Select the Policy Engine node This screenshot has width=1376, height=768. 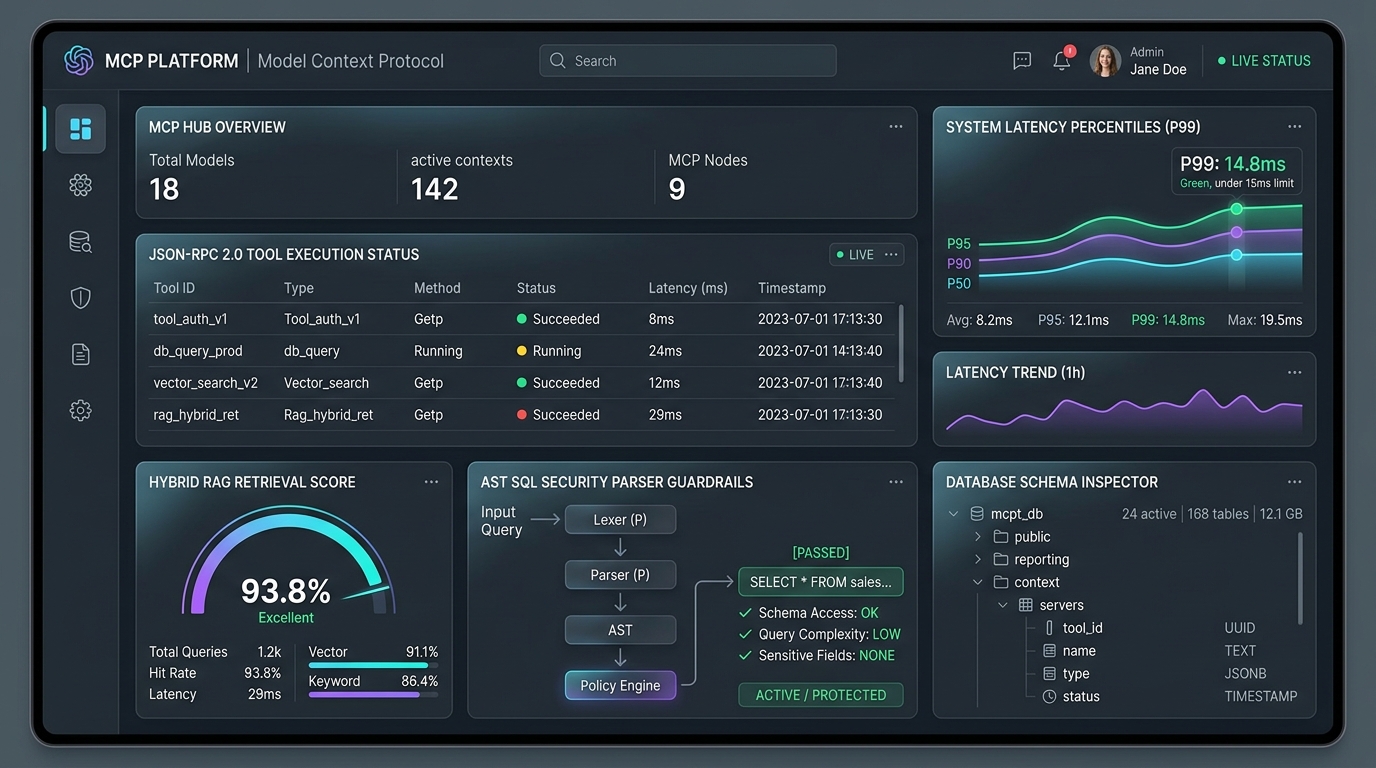pyautogui.click(x=620, y=685)
